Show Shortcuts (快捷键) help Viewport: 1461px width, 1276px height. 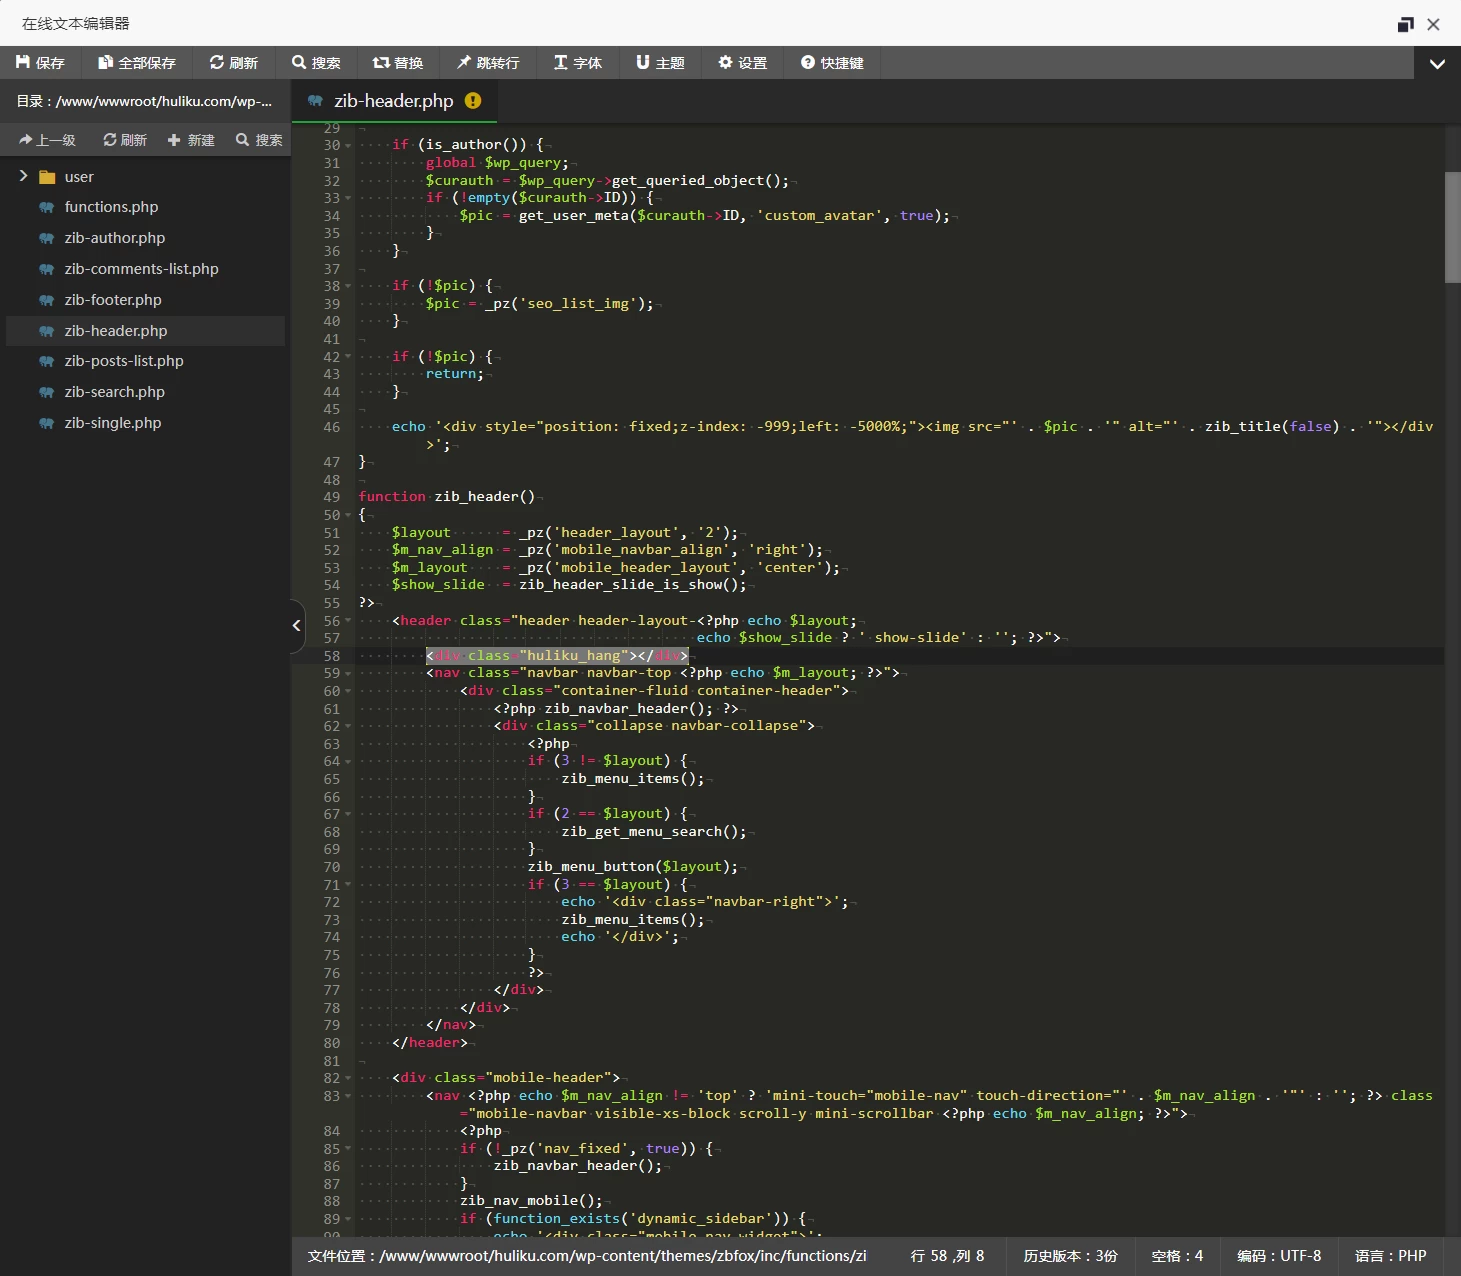pyautogui.click(x=832, y=63)
